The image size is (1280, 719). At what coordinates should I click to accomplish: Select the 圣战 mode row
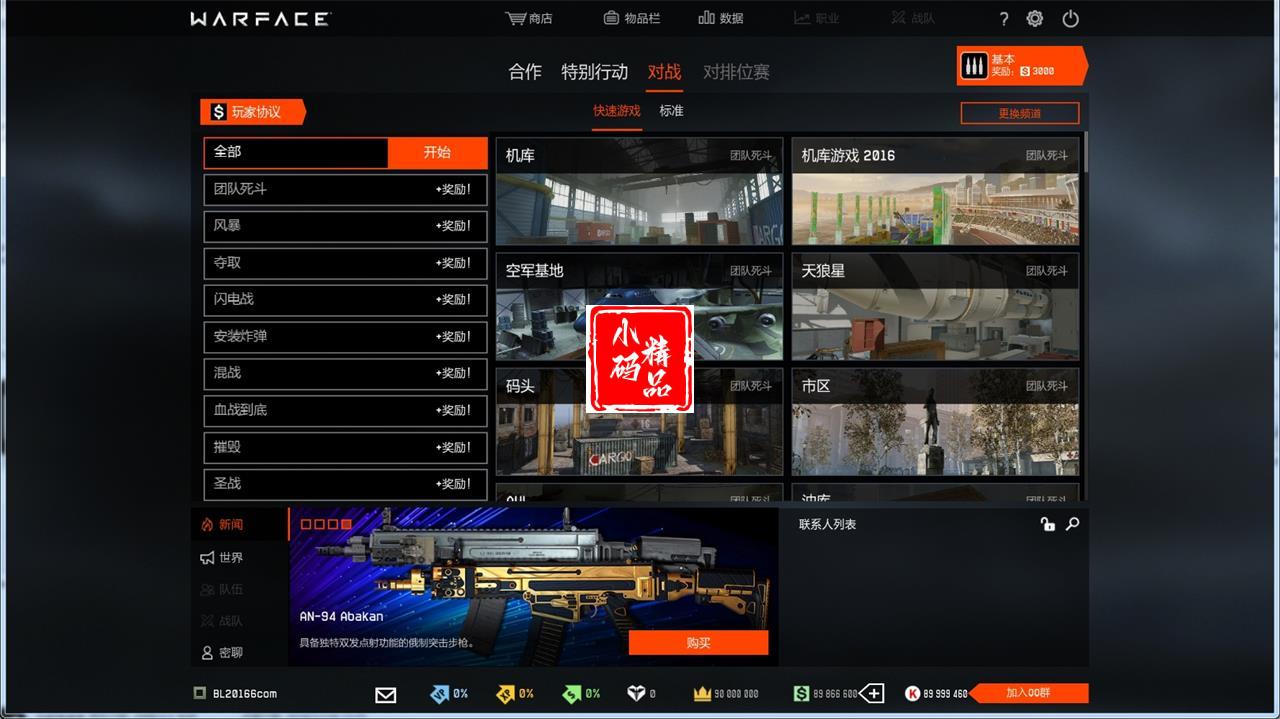pyautogui.click(x=345, y=484)
